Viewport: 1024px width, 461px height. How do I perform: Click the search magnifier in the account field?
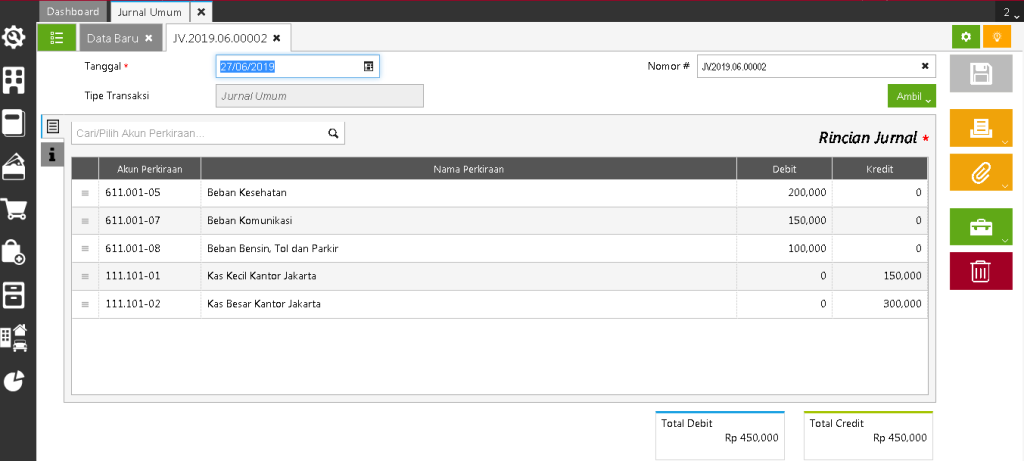(x=333, y=133)
